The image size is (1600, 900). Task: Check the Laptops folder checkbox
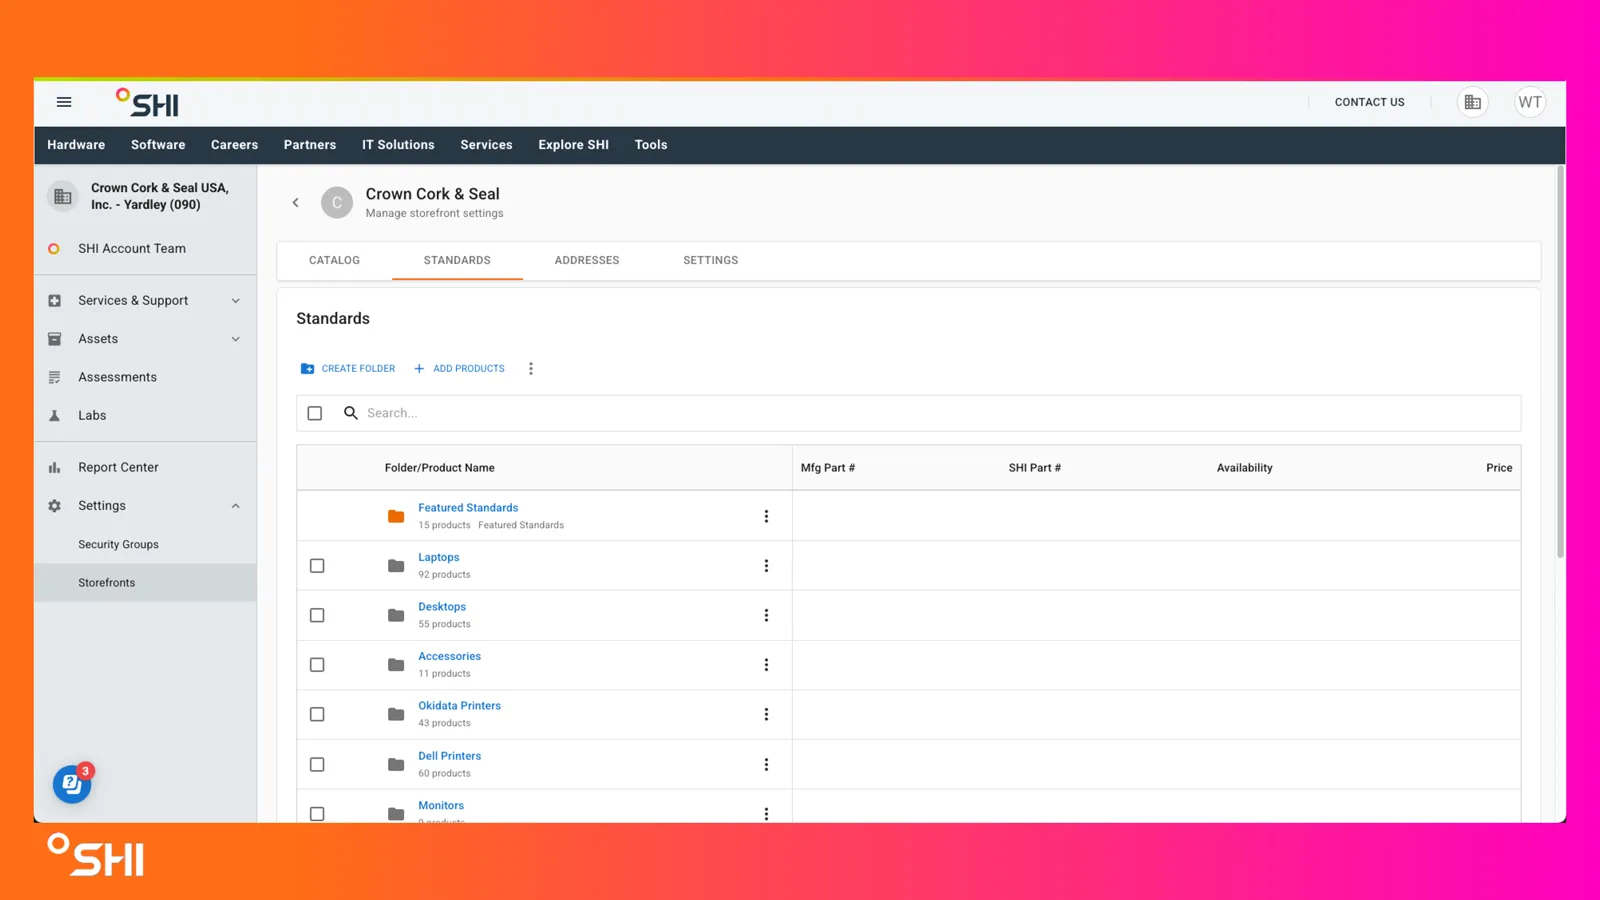[x=317, y=566]
